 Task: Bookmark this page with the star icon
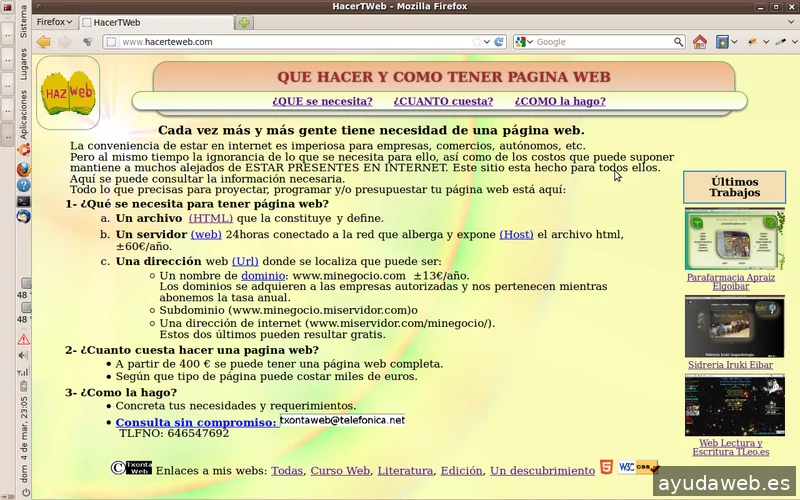click(476, 42)
